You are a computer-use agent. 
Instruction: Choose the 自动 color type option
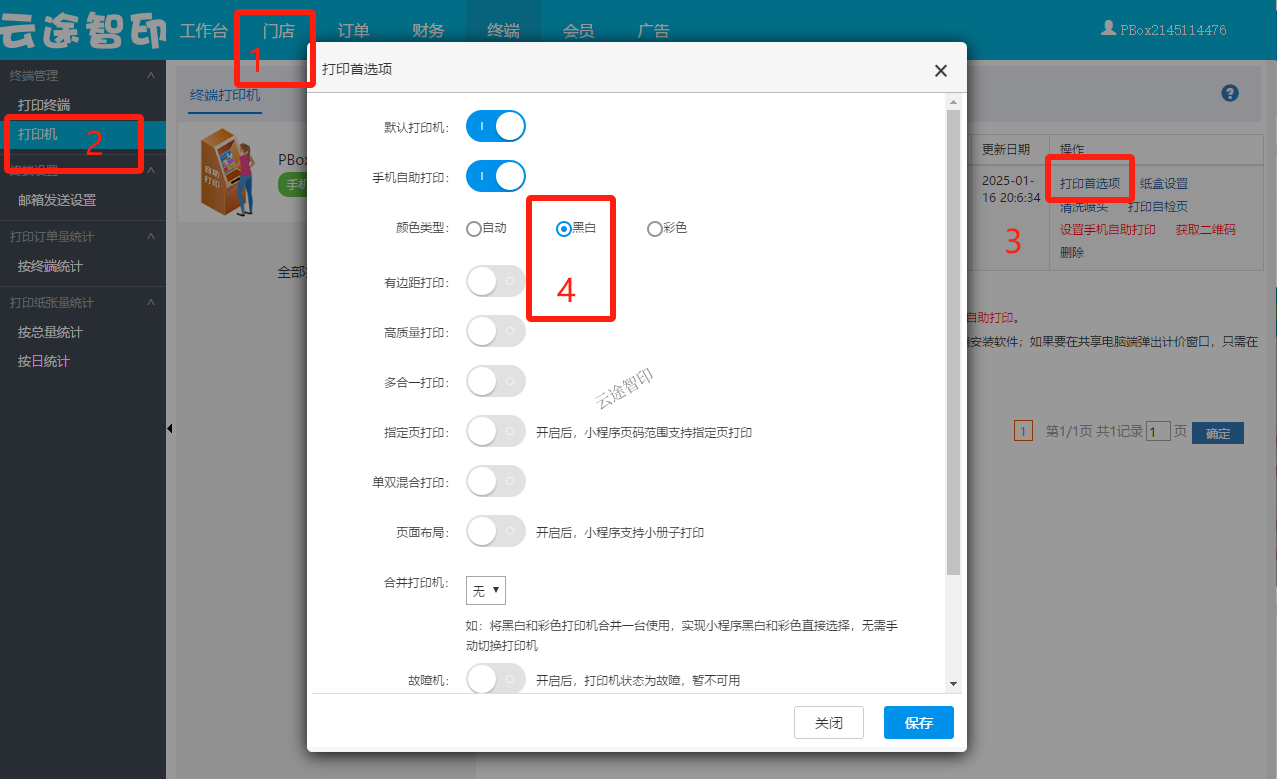point(474,229)
